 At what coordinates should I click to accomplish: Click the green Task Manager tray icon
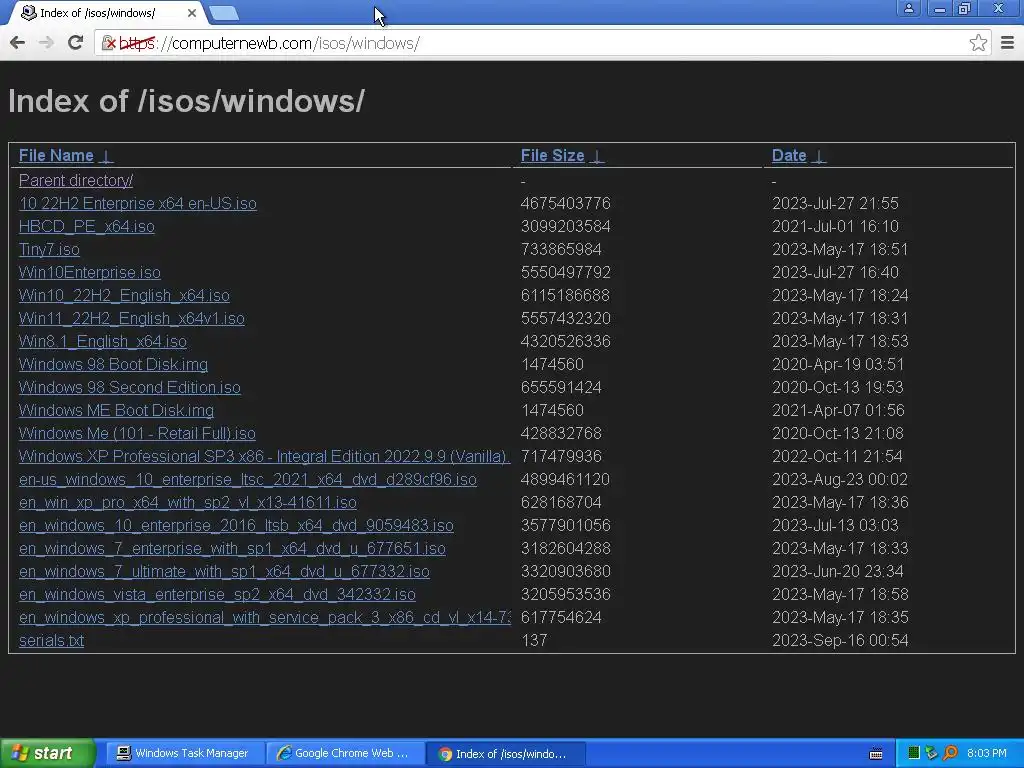click(914, 754)
